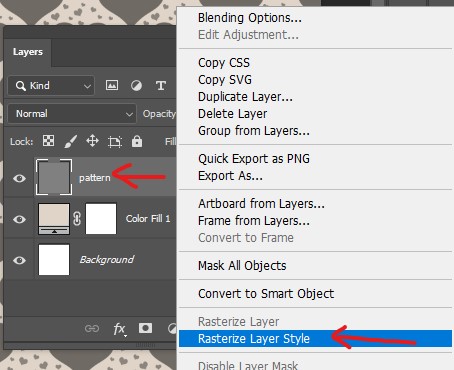Hide the Background layer
454x370 pixels.
19,260
